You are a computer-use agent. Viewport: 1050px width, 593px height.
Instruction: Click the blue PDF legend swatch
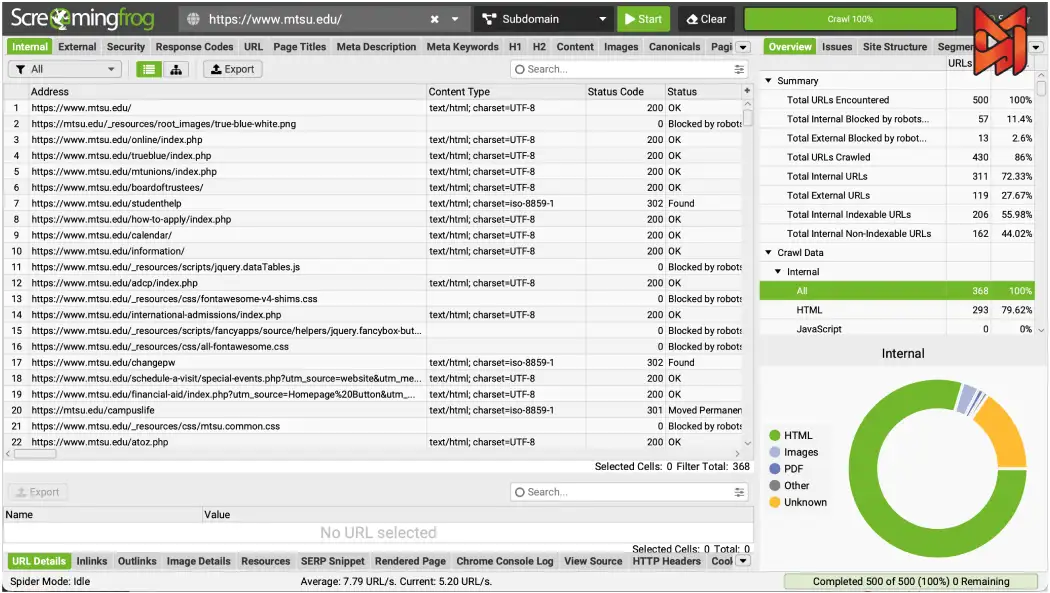775,469
